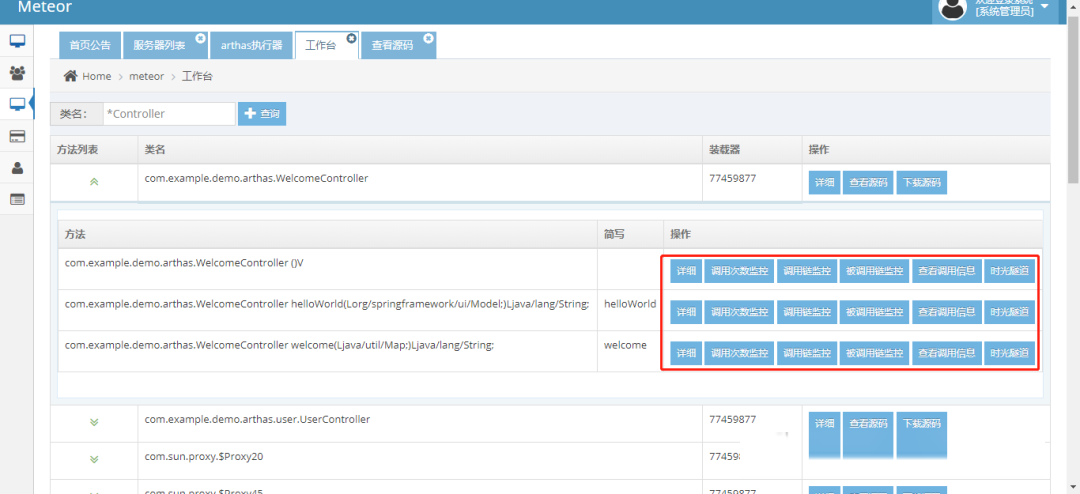The image size is (1080, 494).
Task: Click 下载源码 for WelcomeController
Action: [x=920, y=183]
